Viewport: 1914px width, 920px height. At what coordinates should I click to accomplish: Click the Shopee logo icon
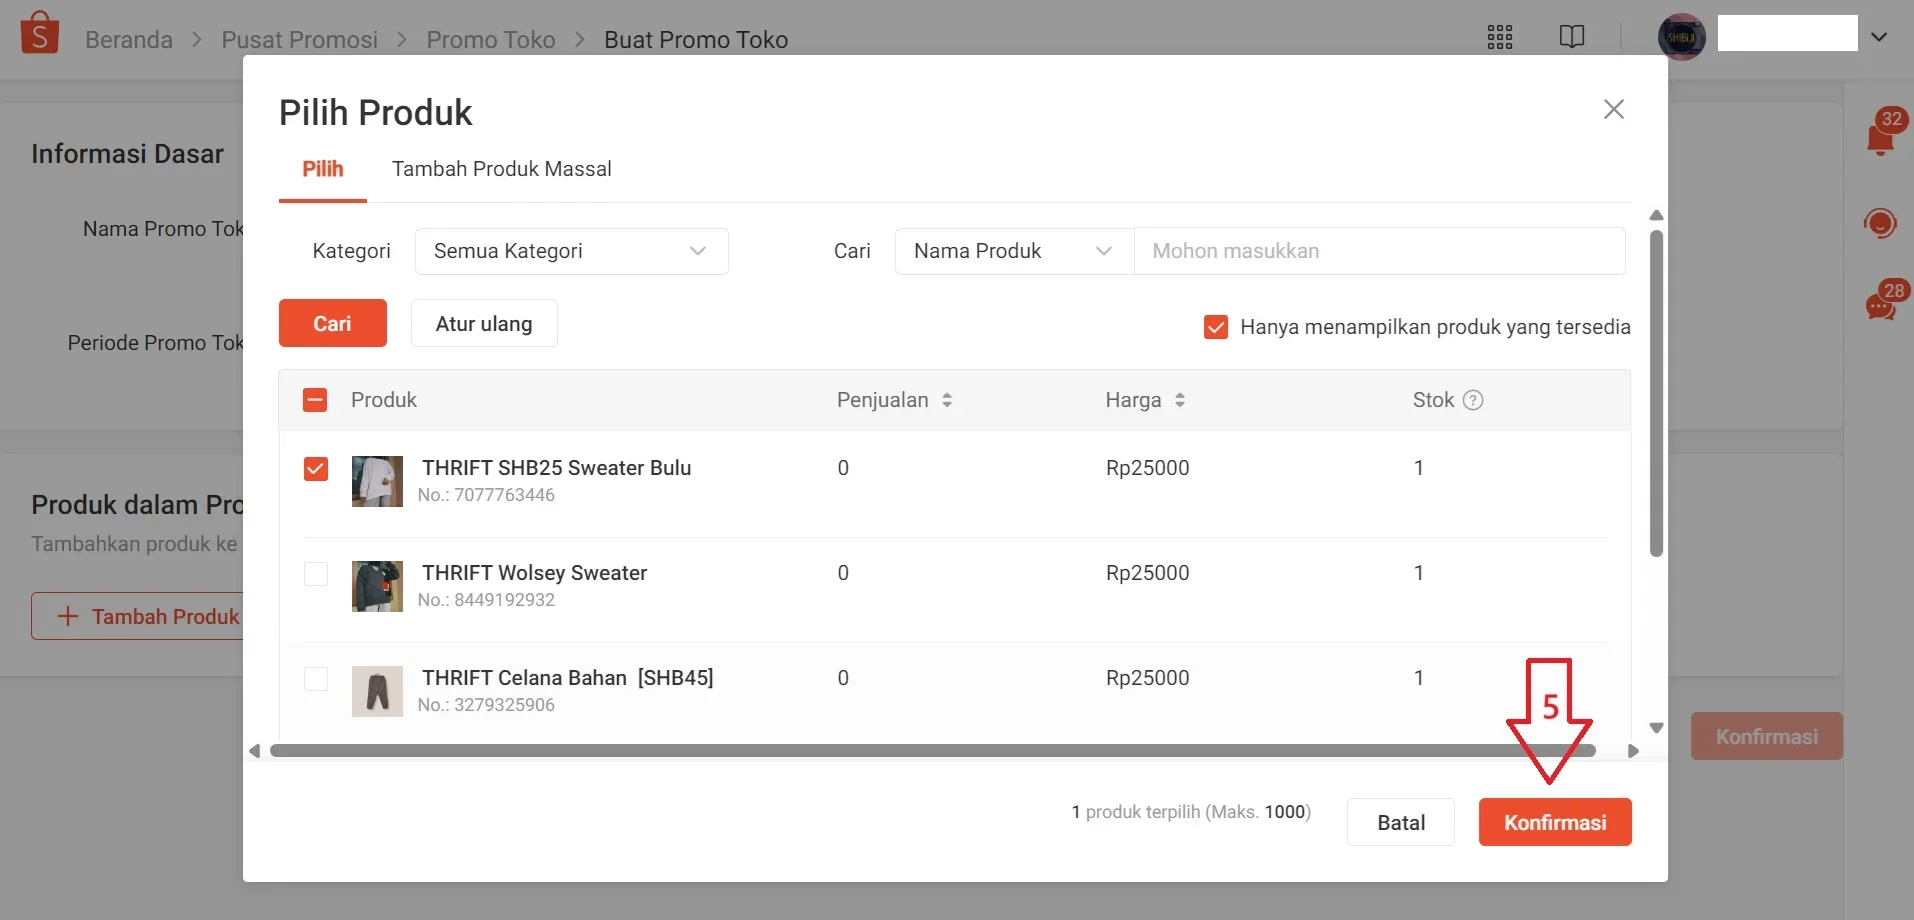[39, 34]
